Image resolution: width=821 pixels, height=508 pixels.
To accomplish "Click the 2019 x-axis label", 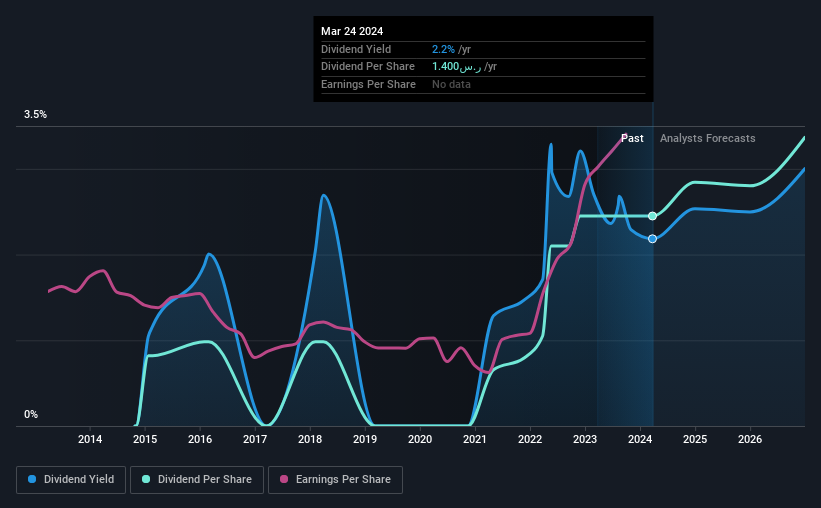I will pyautogui.click(x=365, y=439).
